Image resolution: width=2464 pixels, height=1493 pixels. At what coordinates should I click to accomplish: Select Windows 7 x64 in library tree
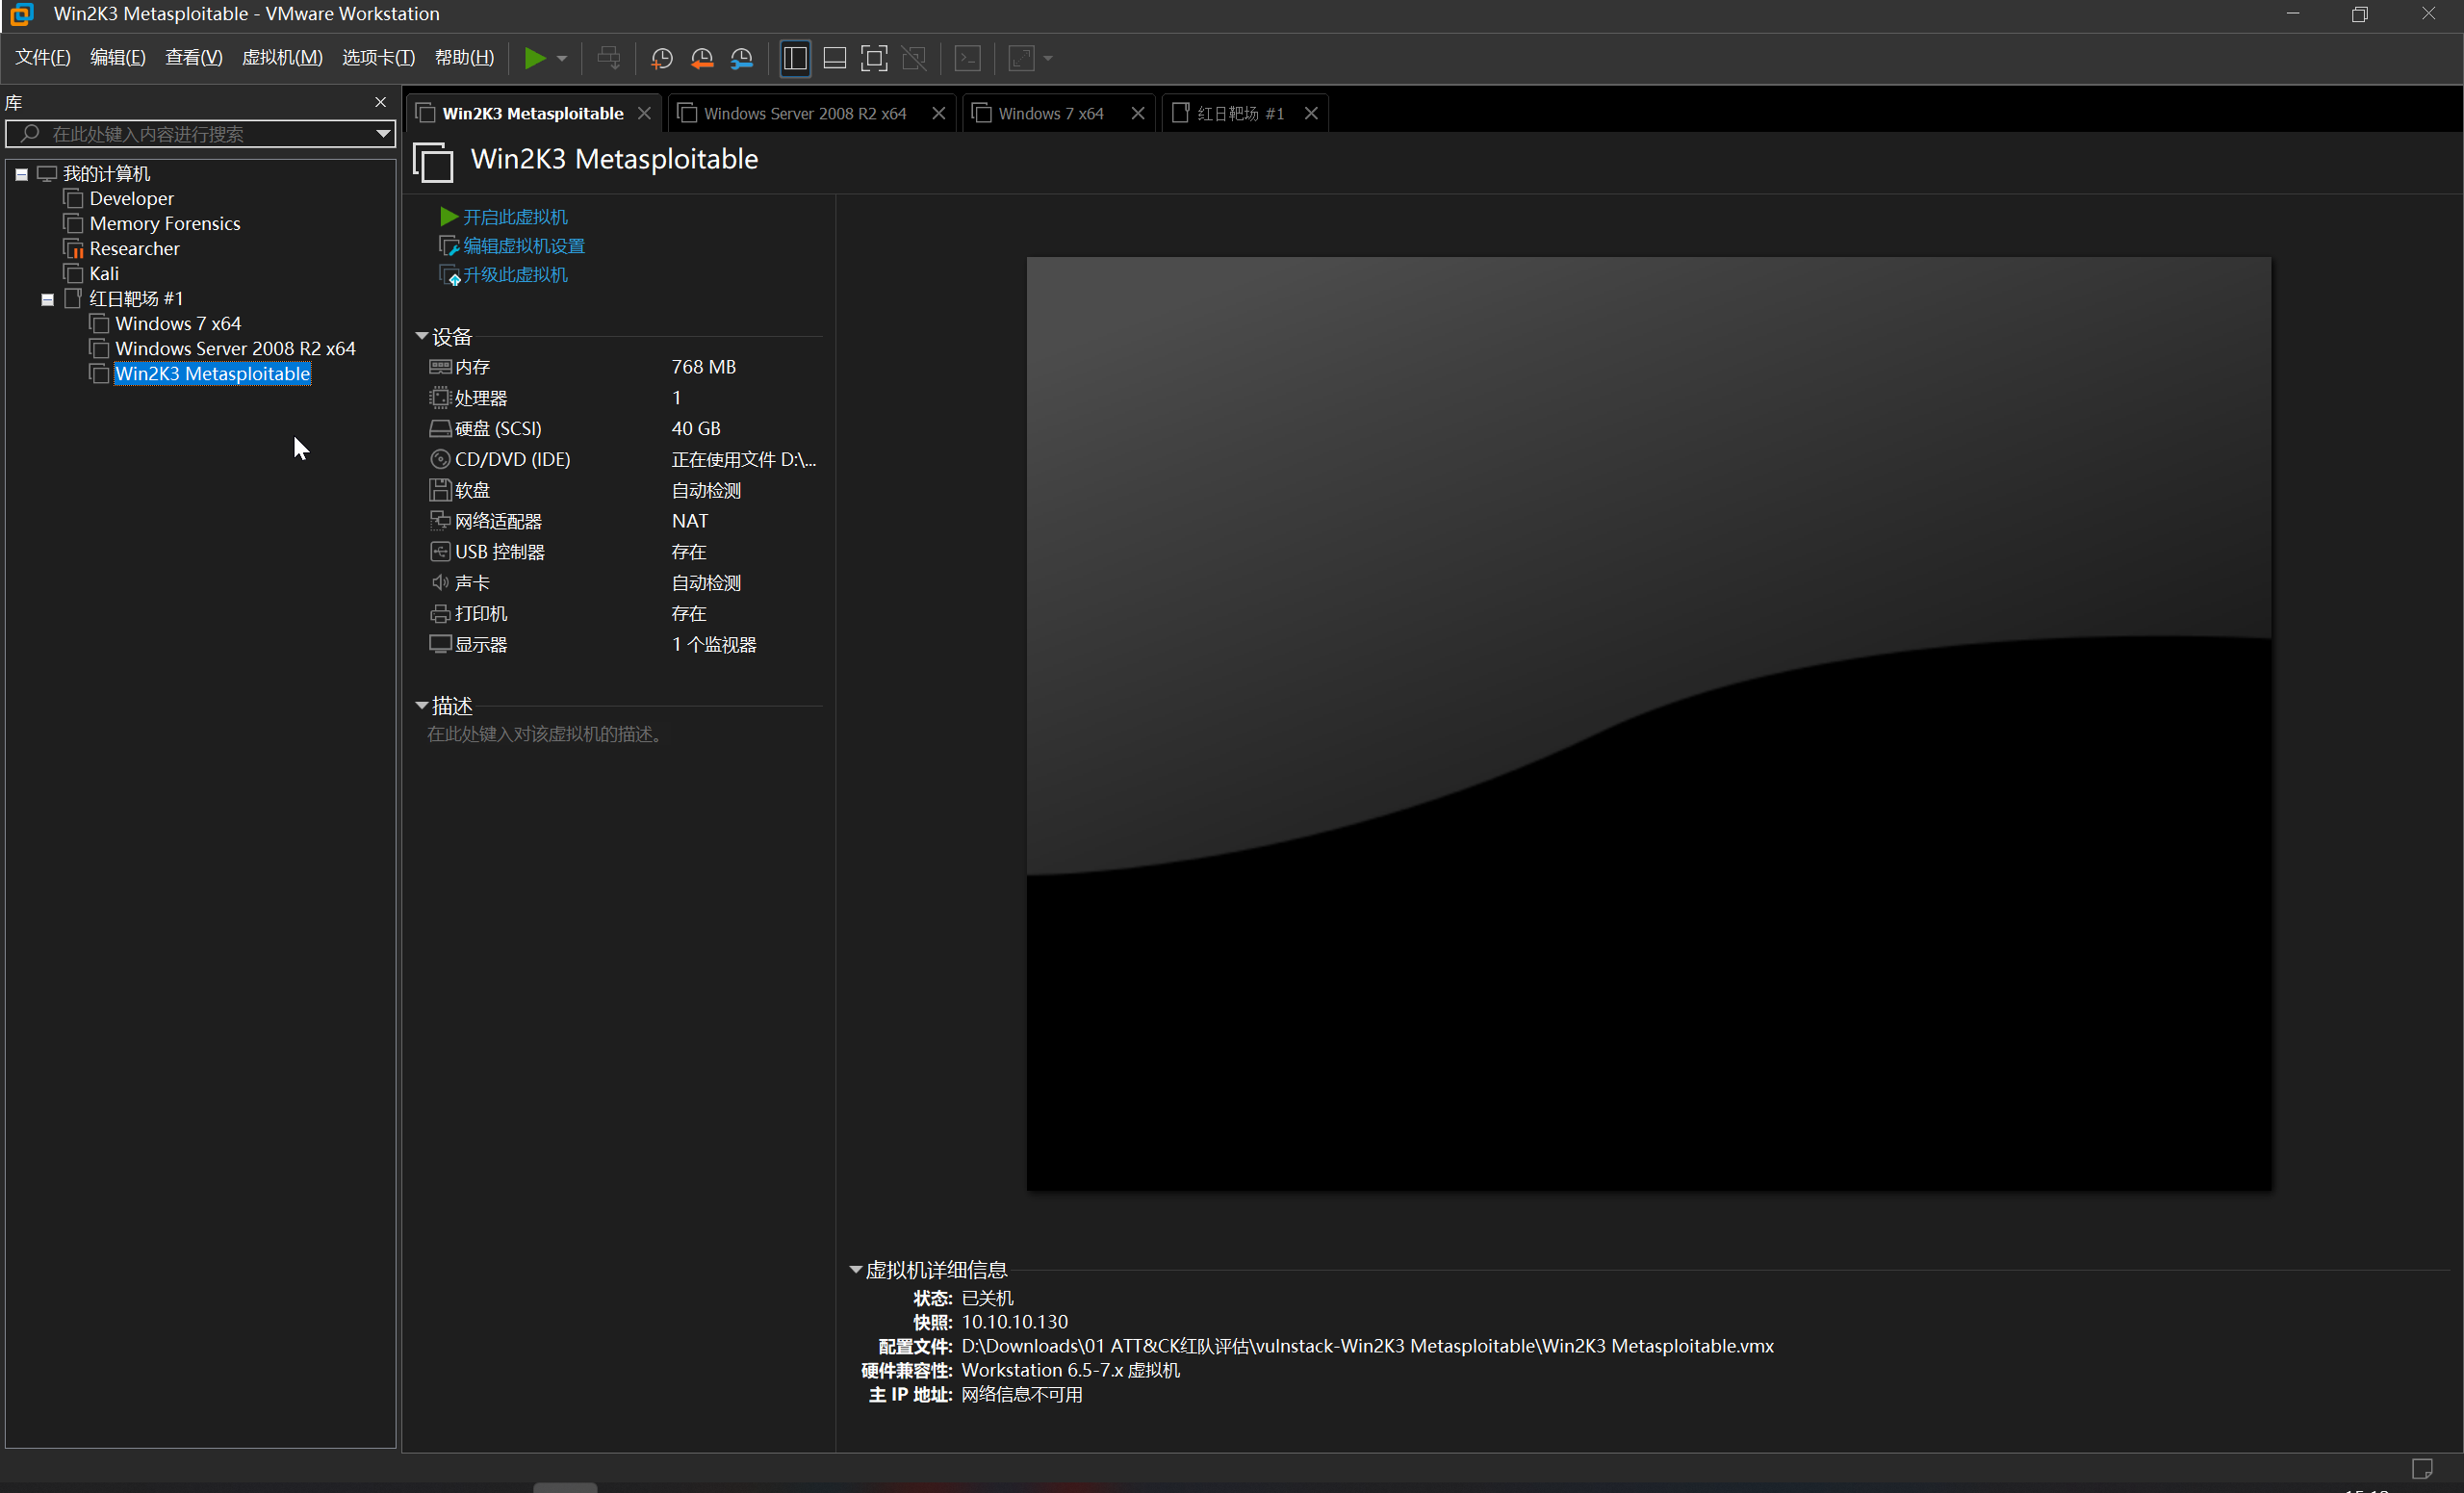coord(178,324)
